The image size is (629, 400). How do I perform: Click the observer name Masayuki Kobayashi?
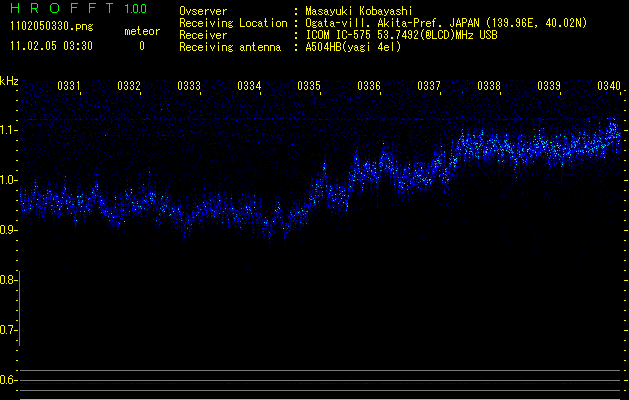(x=359, y=11)
